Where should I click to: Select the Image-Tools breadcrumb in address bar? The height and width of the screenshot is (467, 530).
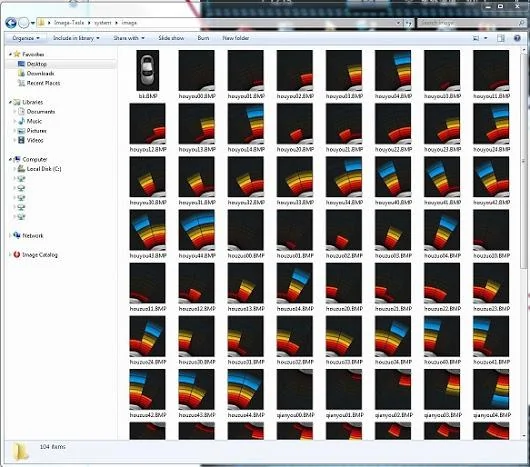[x=69, y=23]
